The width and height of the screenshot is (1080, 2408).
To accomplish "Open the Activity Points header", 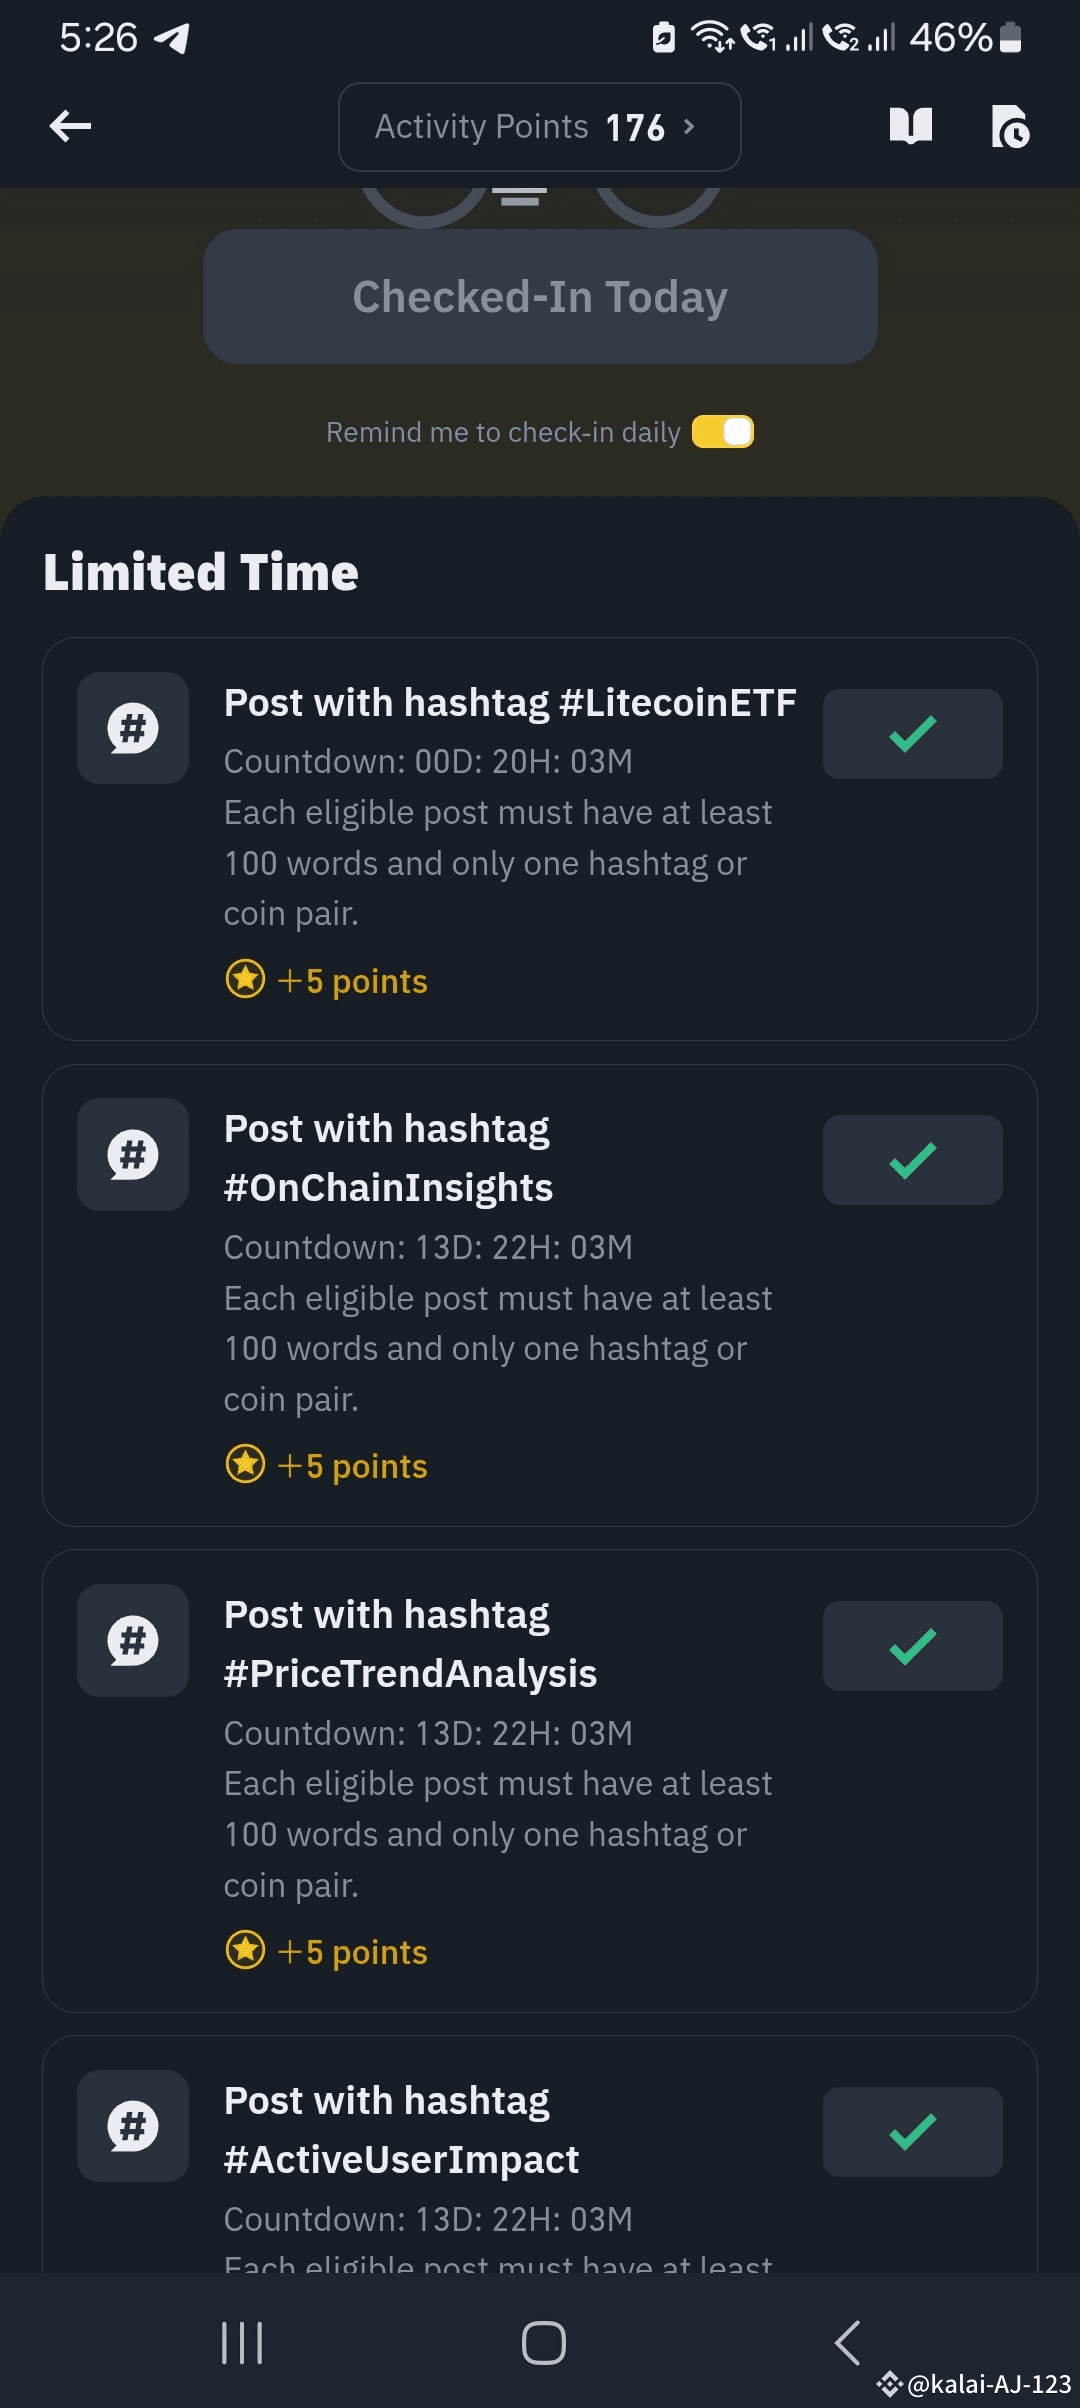I will tap(520, 126).
